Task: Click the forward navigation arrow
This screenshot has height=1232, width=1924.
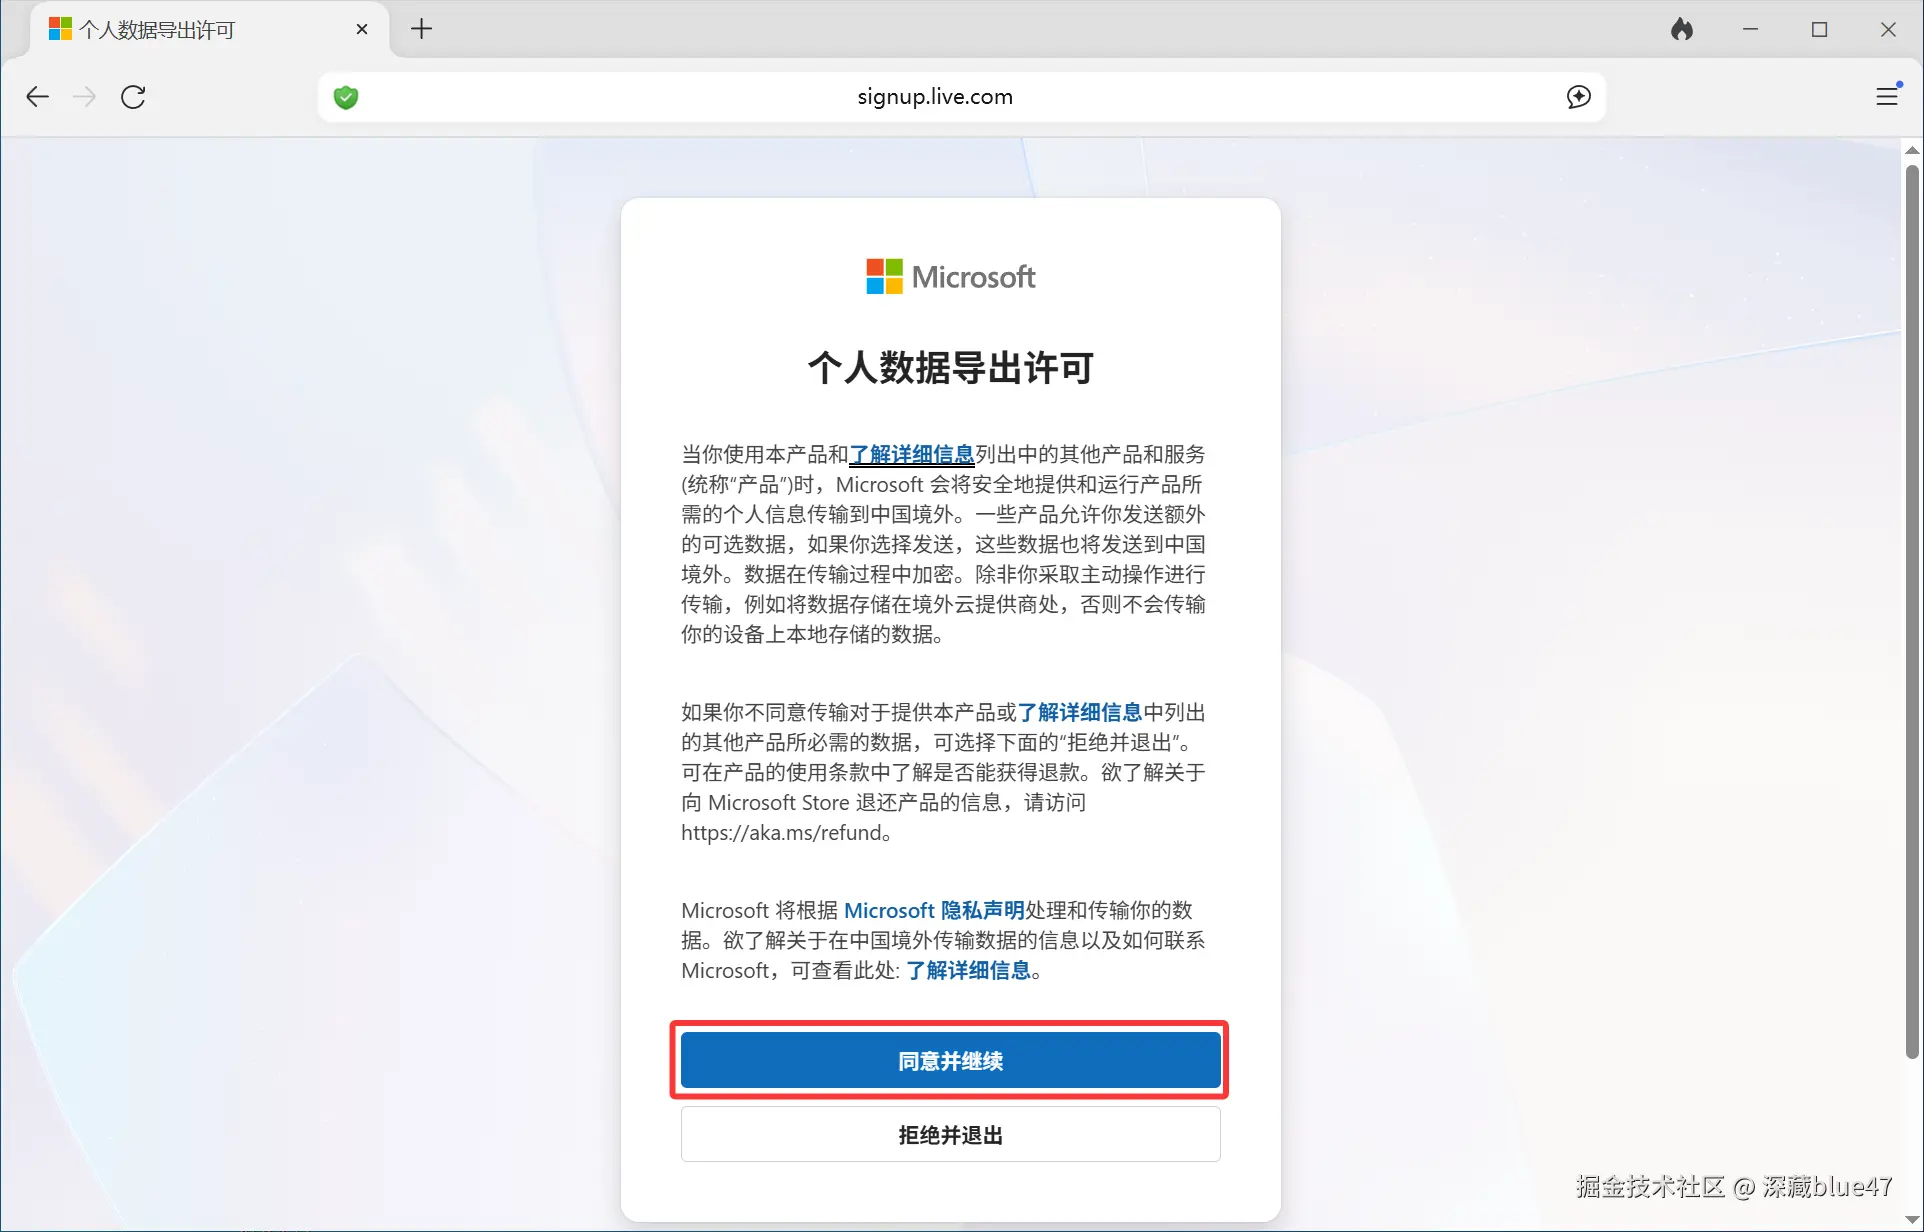Action: (85, 97)
